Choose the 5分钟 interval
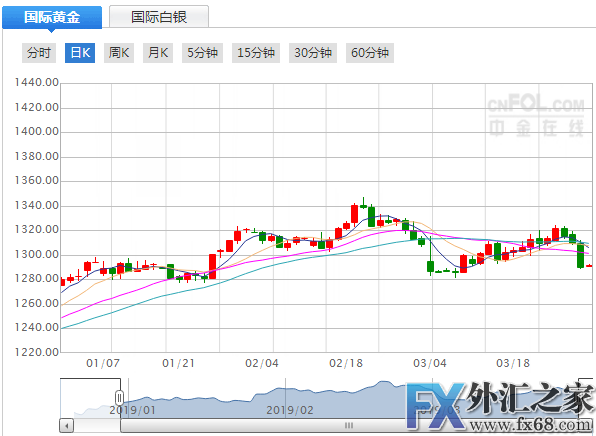 tap(203, 53)
